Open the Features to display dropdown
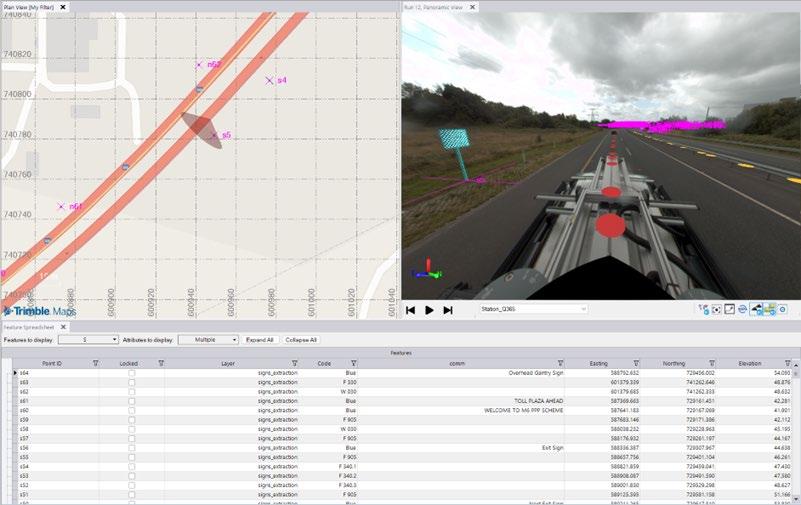Screen dimensions: 801x505 [x=88, y=340]
